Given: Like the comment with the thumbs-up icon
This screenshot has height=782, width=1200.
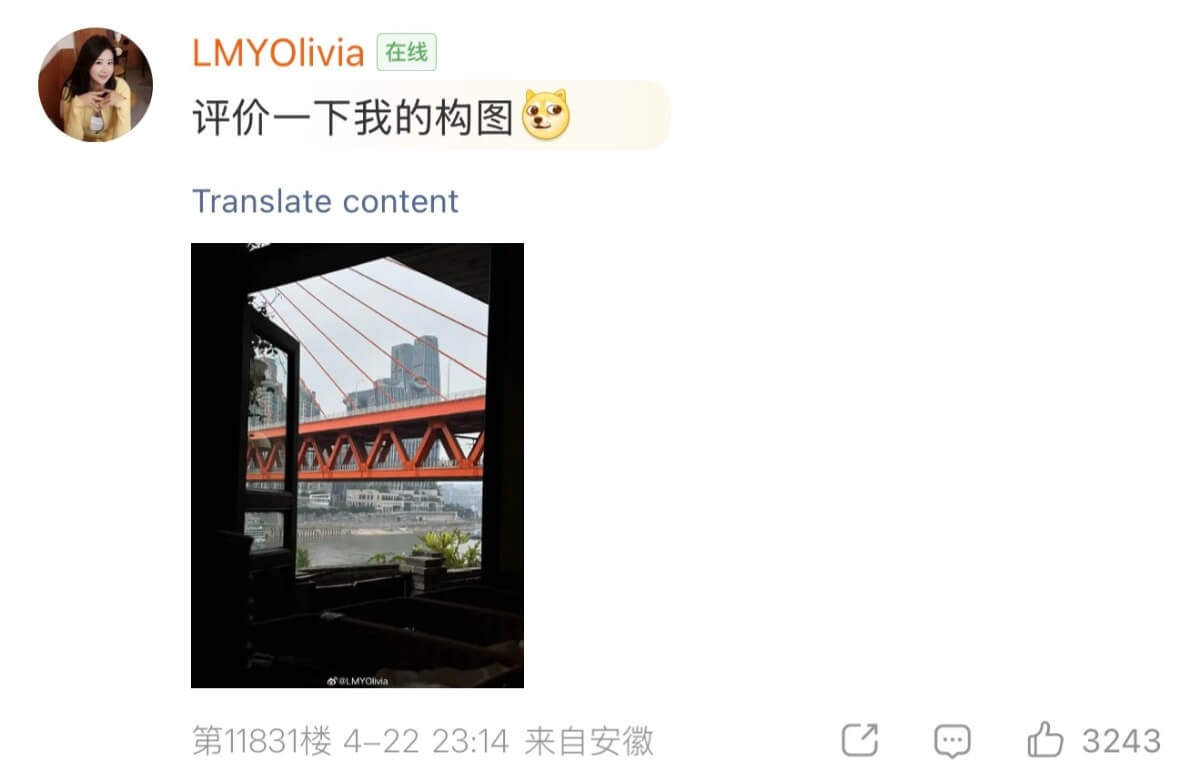Looking at the screenshot, I should [1045, 740].
